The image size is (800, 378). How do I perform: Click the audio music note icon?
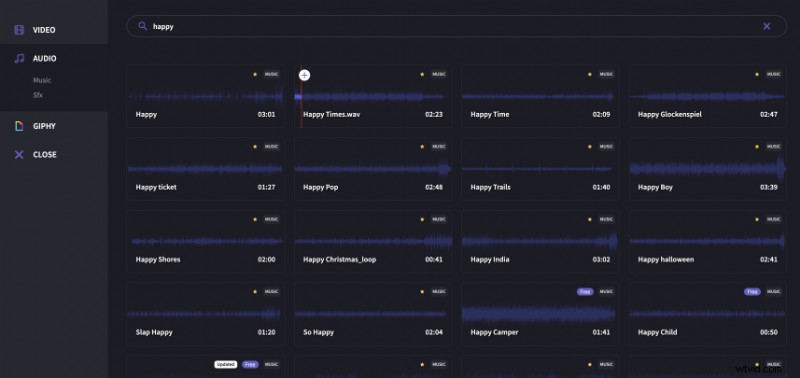(19, 59)
